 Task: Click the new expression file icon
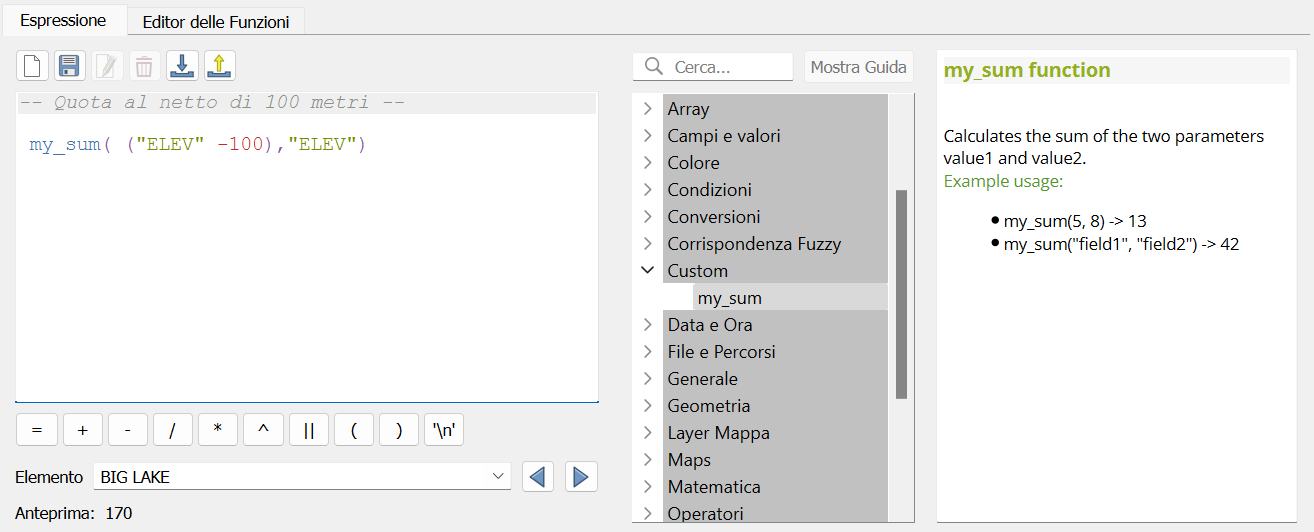point(33,67)
